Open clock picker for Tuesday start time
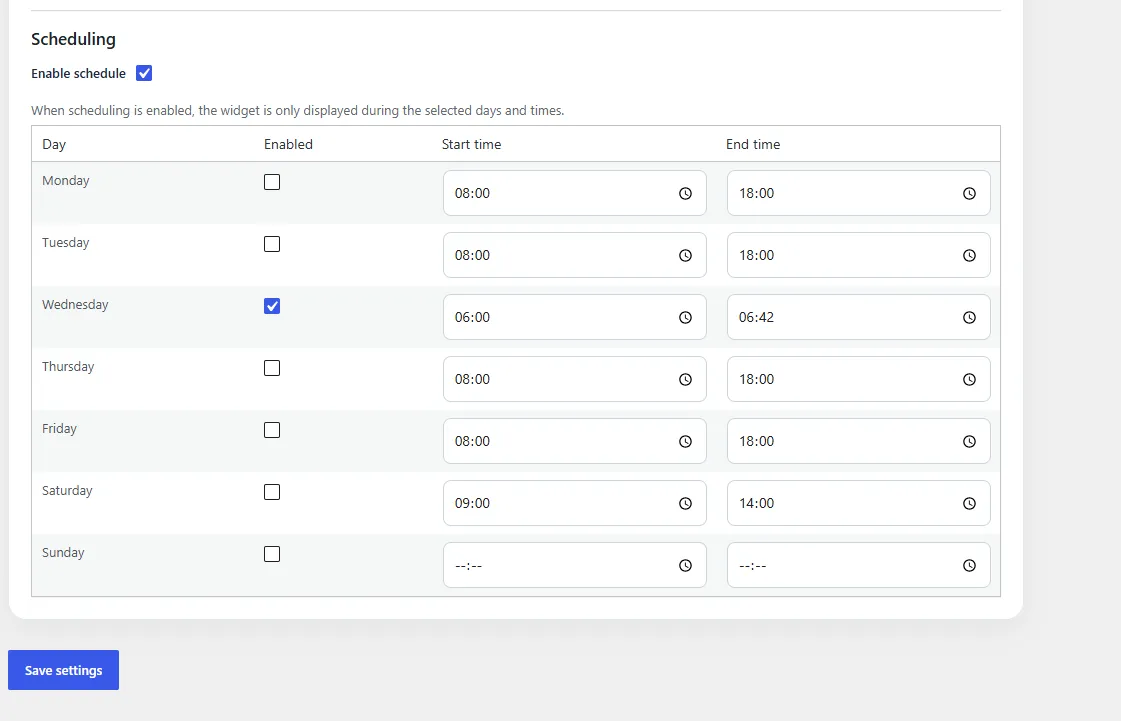This screenshot has height=721, width=1121. [x=685, y=255]
